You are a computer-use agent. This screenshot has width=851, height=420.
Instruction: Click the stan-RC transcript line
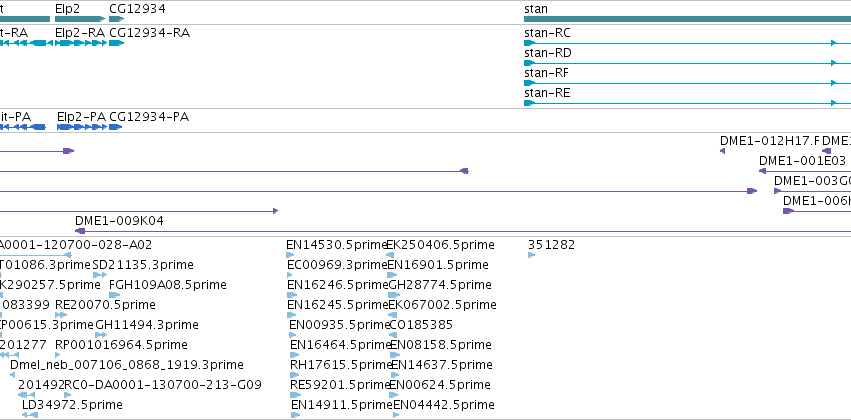(x=687, y=43)
